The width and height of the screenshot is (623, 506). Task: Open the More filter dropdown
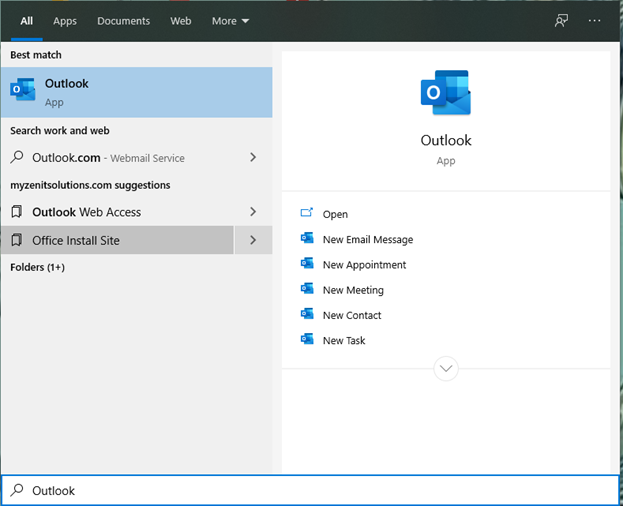click(x=231, y=21)
